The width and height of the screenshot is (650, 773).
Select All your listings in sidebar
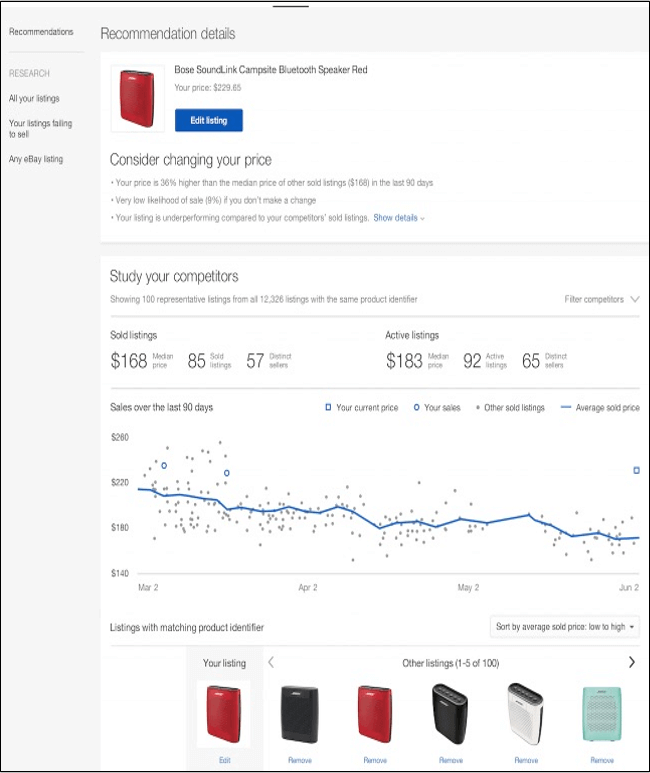[x=34, y=99]
